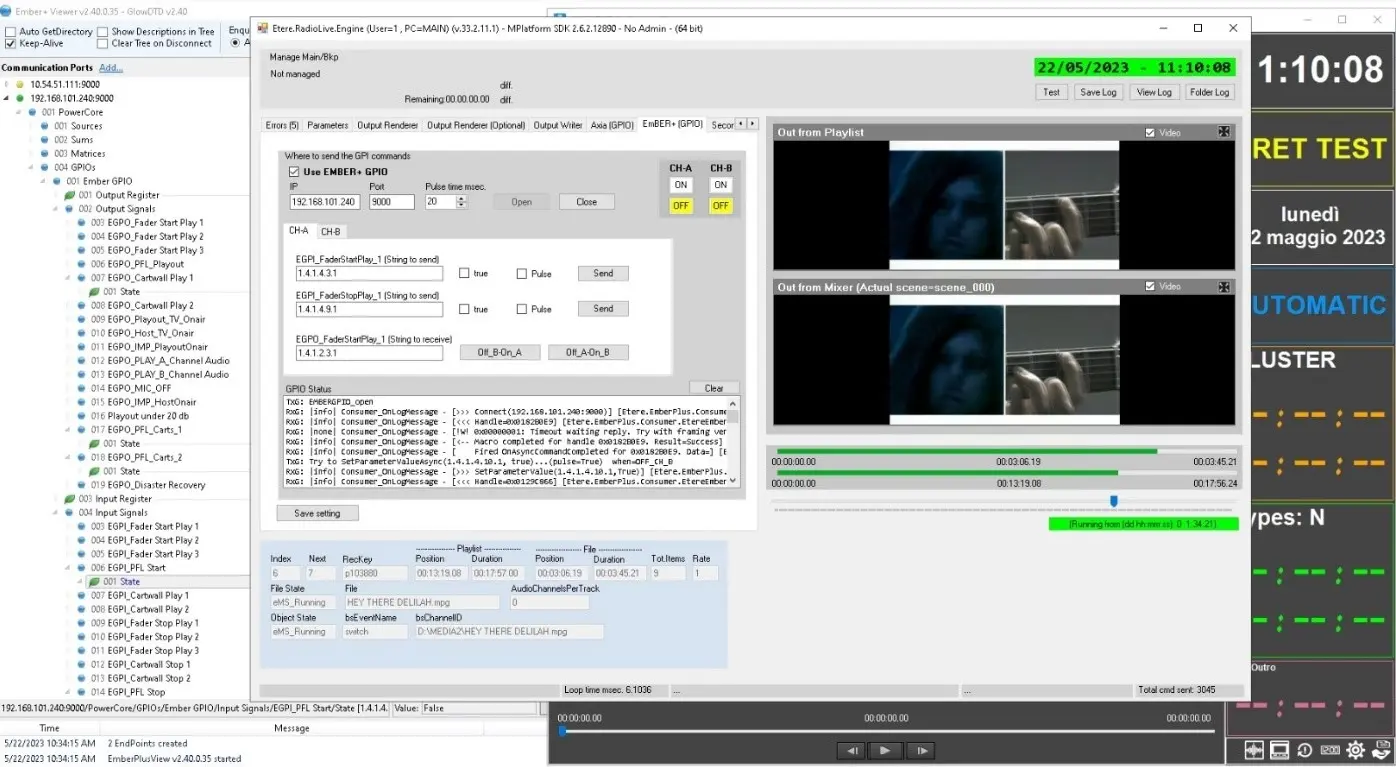Image resolution: width=1396 pixels, height=767 pixels.
Task: Toggle the Keep-Alive checkbox
Action: (x=11, y=43)
